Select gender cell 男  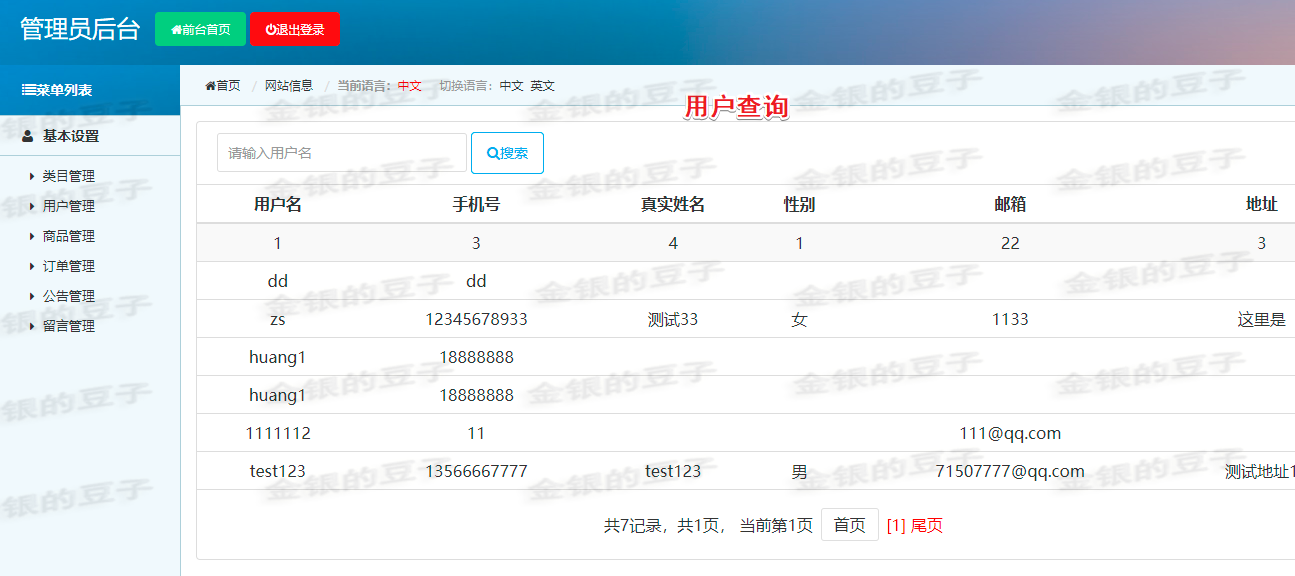[x=799, y=472]
